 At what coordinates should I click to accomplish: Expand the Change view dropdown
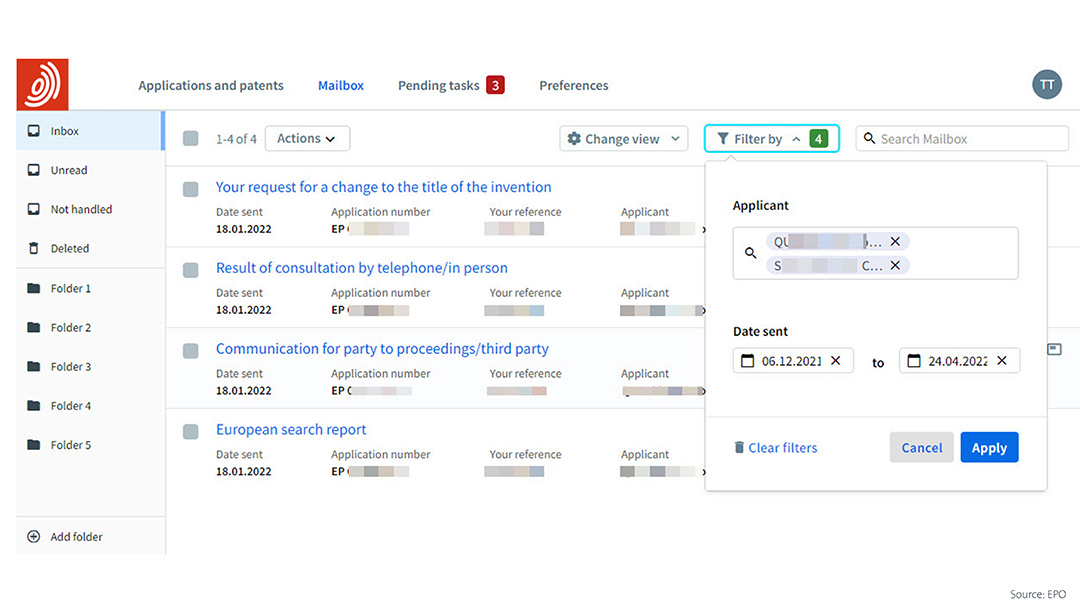tap(623, 139)
